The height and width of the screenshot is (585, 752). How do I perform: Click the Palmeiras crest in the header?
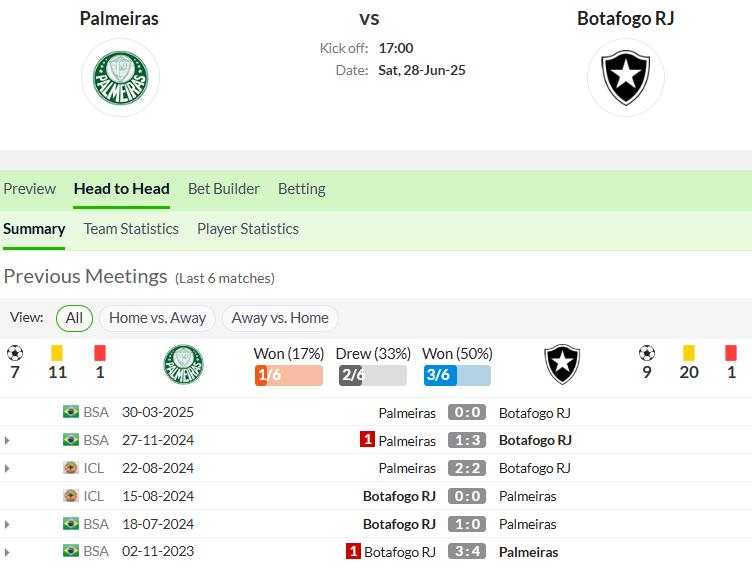tap(120, 78)
